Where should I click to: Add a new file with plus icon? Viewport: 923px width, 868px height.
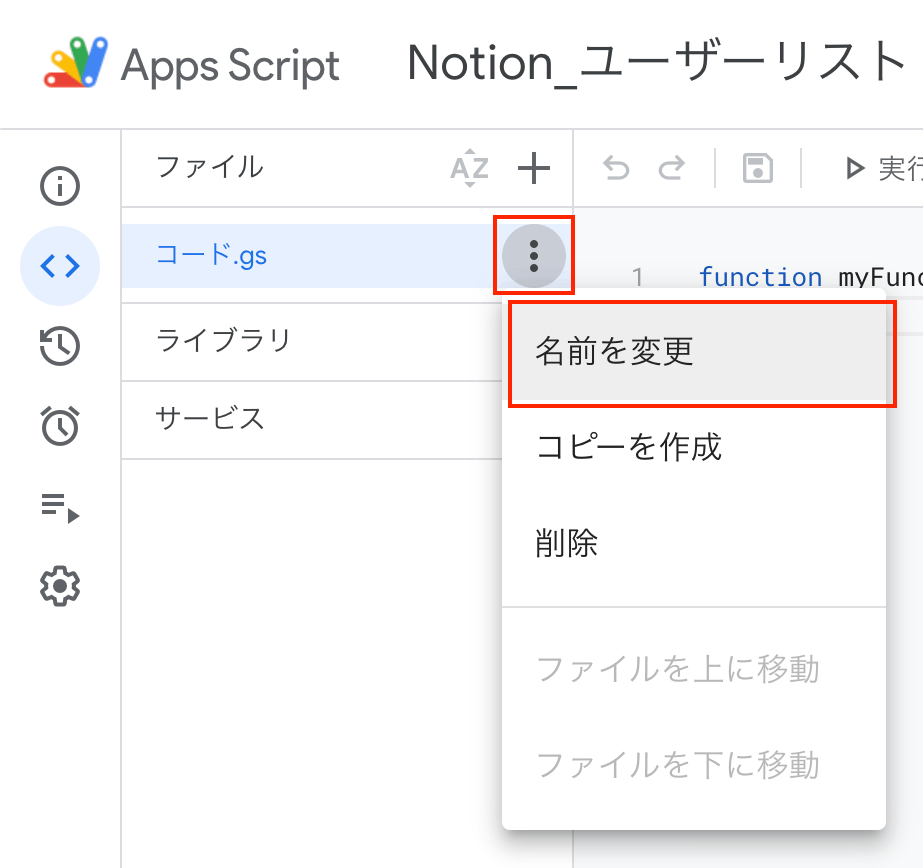[533, 168]
